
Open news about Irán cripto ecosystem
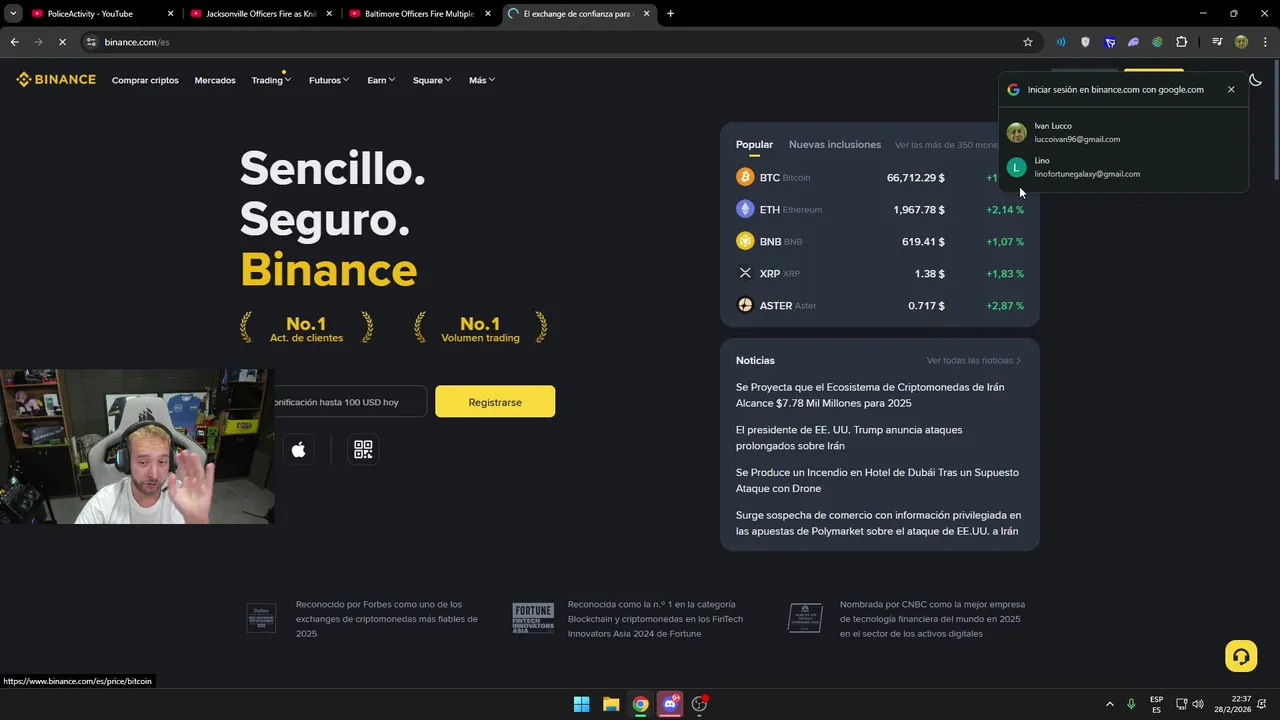tap(870, 395)
